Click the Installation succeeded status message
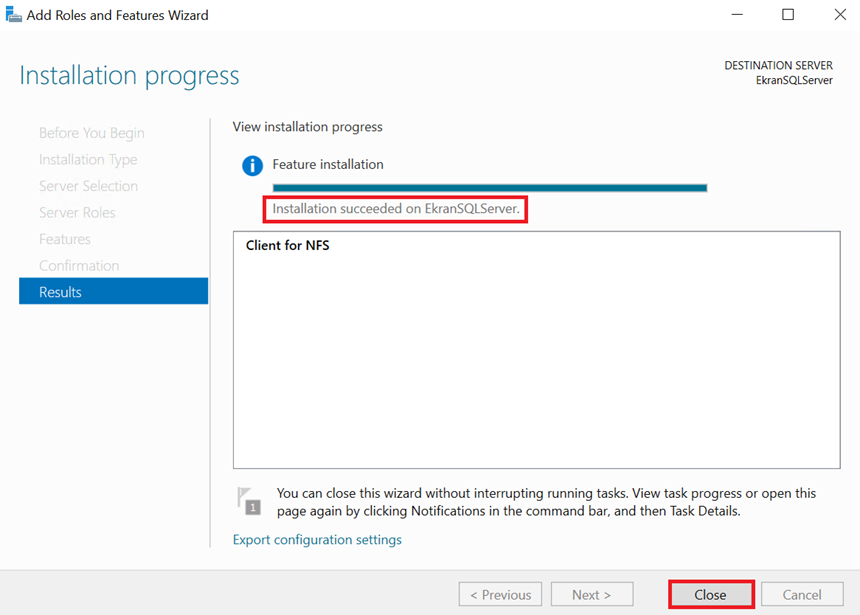The width and height of the screenshot is (860, 615). (396, 210)
